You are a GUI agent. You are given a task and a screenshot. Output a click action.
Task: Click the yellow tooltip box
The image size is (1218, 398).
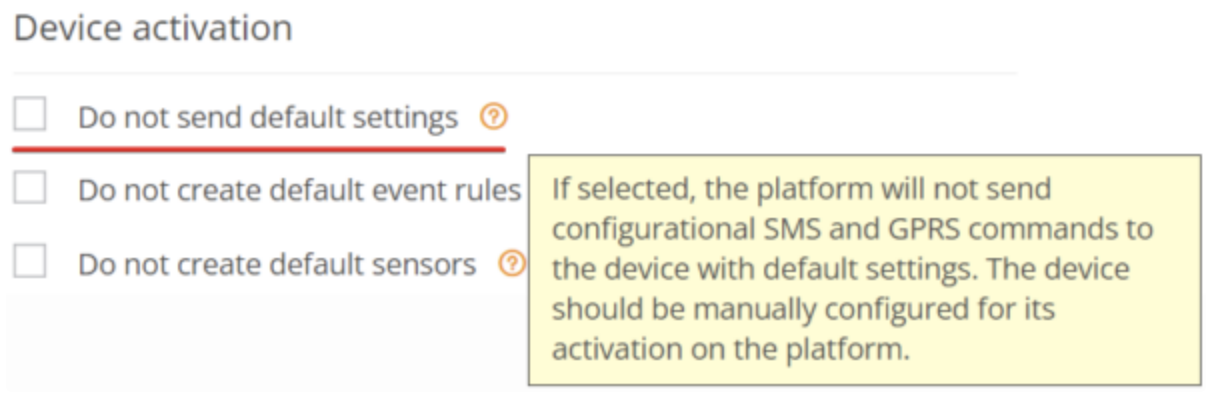coord(865,270)
